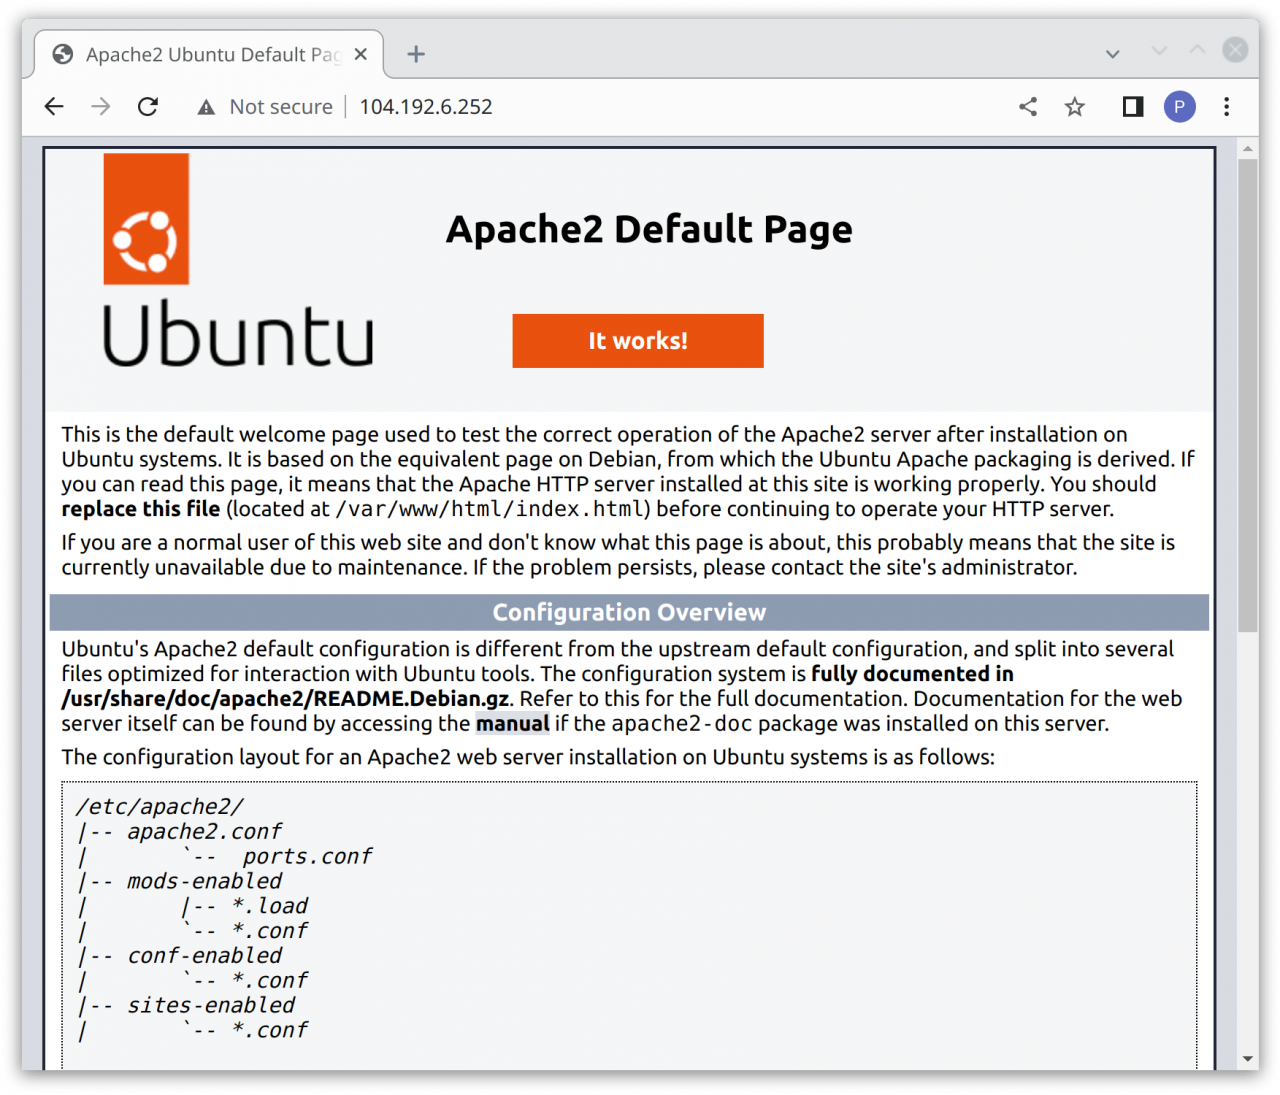The height and width of the screenshot is (1095, 1280).
Task: Switch to the Apache2 Ubuntu Default tab
Action: point(200,54)
